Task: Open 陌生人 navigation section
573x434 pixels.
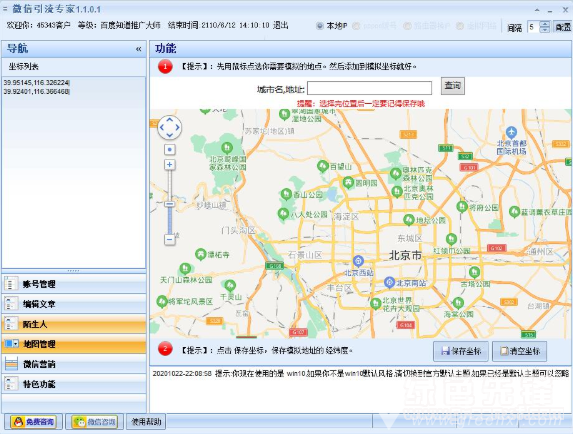Action: pos(74,324)
